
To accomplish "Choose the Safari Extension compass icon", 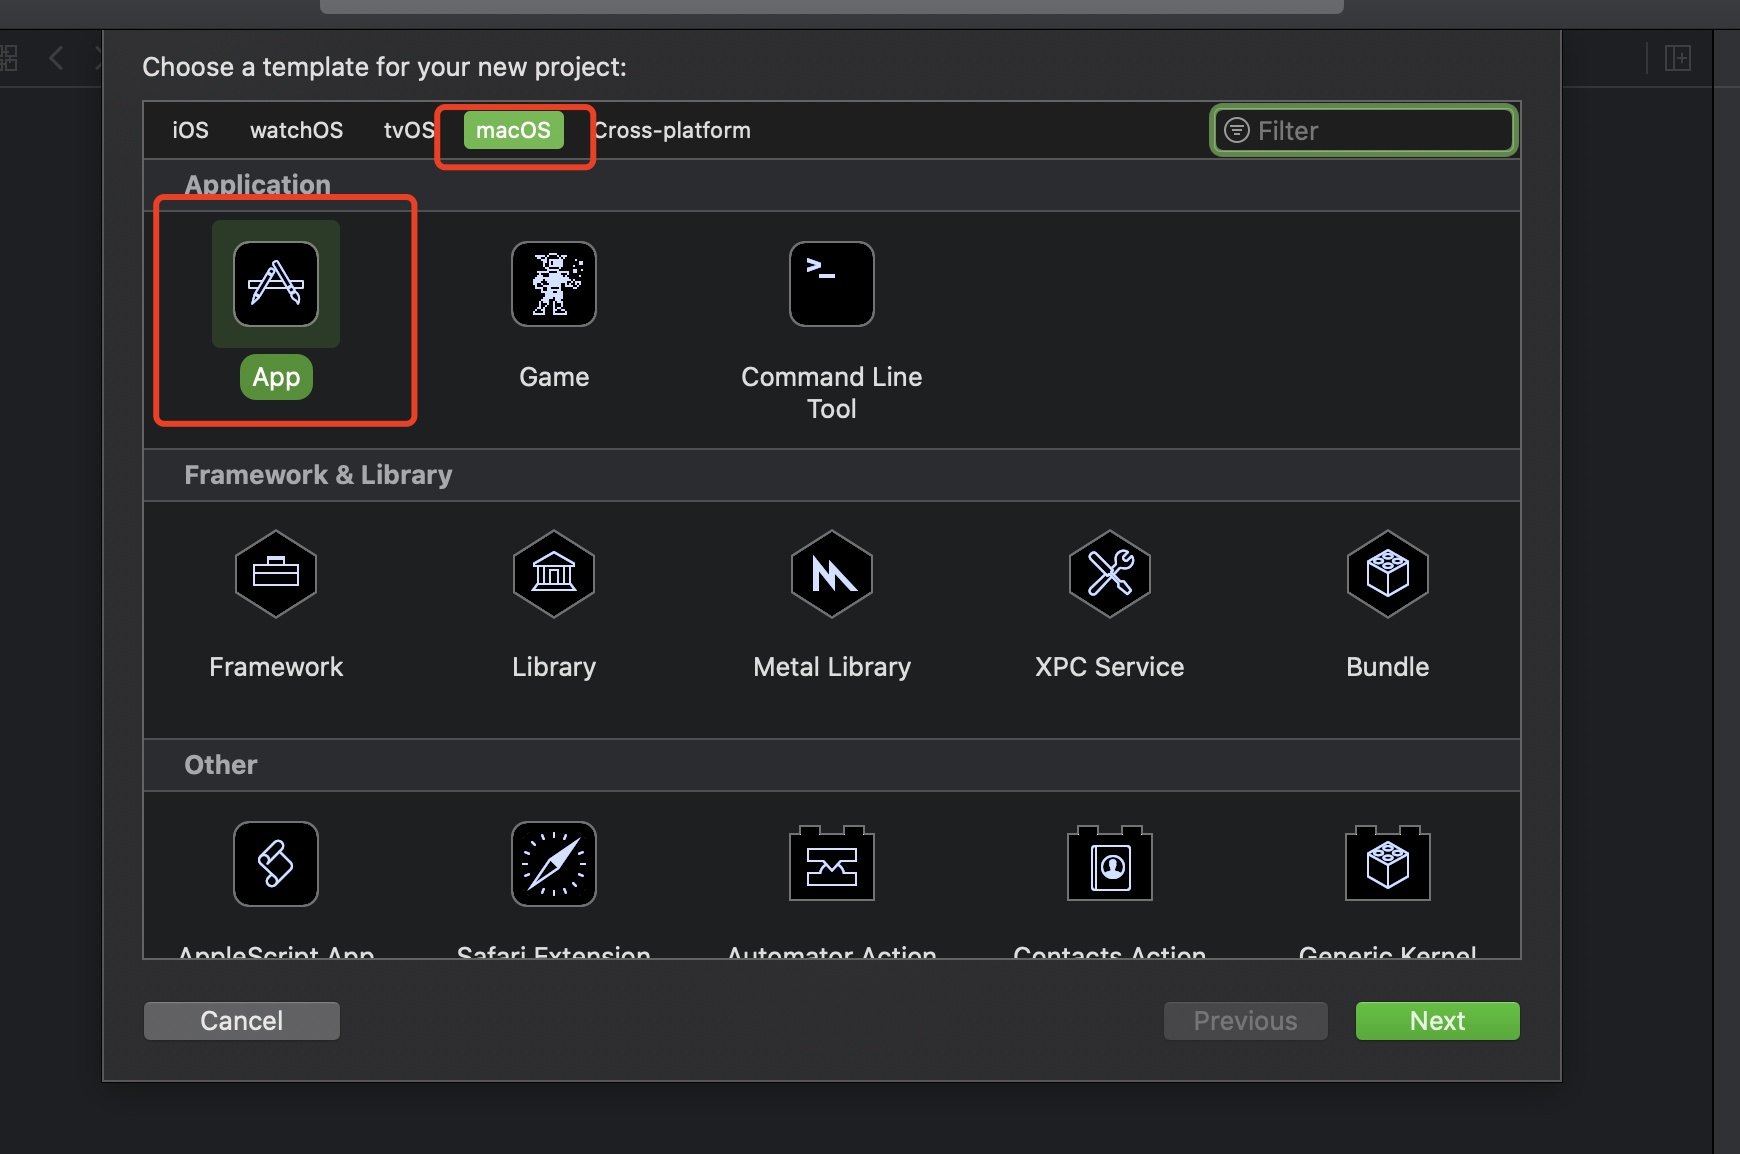I will [x=554, y=864].
